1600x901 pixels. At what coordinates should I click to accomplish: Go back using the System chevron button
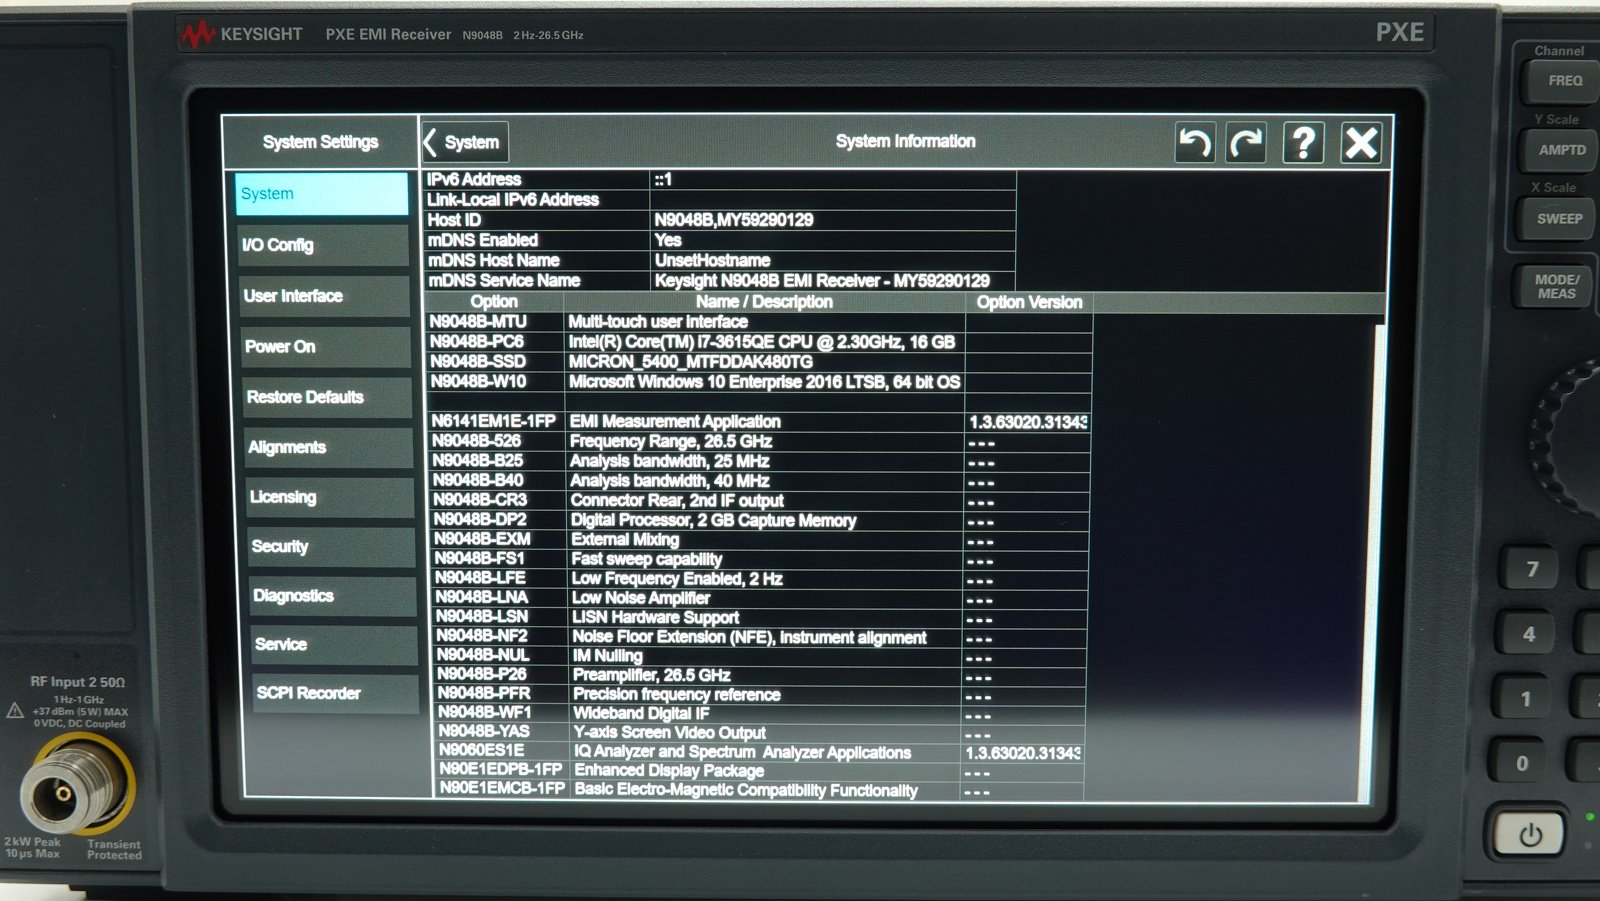pos(464,142)
